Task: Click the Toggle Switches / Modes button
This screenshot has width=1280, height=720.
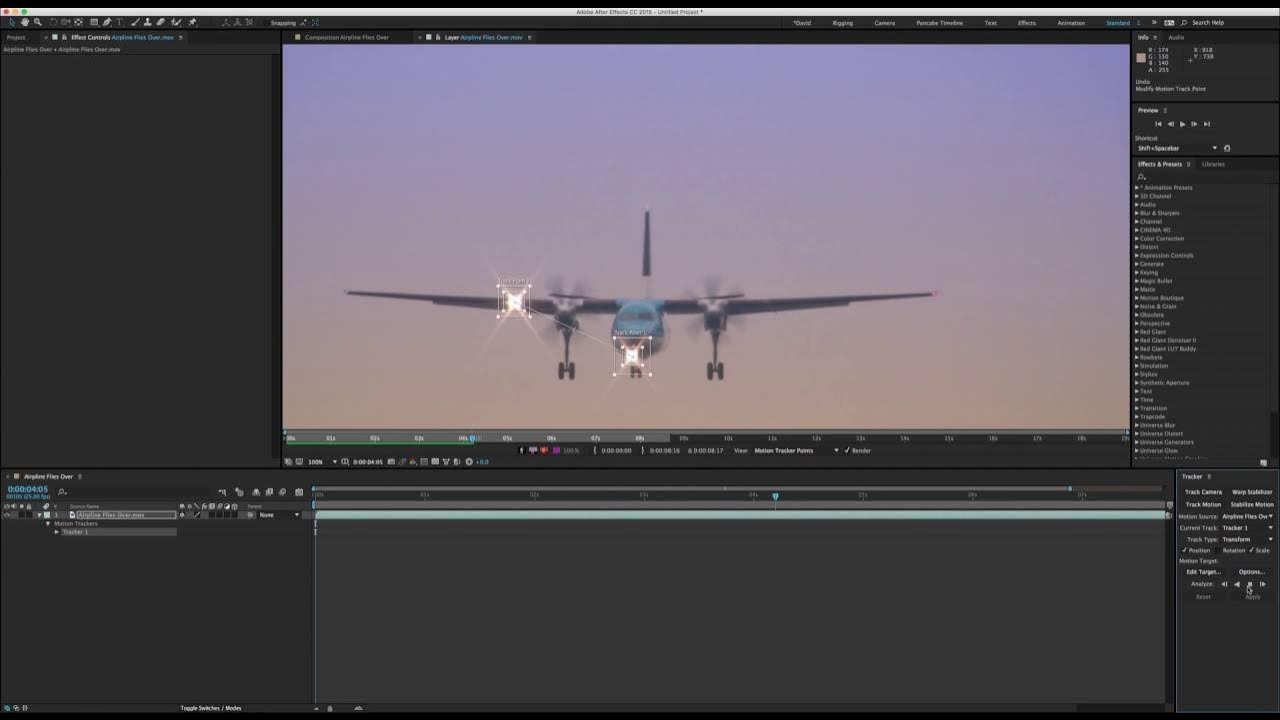Action: pos(211,708)
